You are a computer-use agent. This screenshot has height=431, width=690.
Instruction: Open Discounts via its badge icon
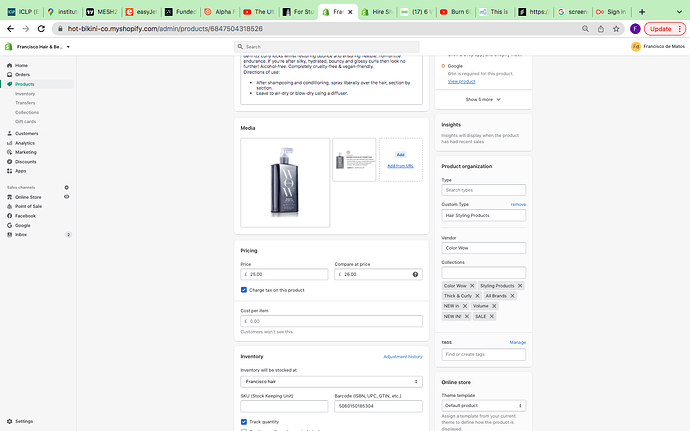9,162
